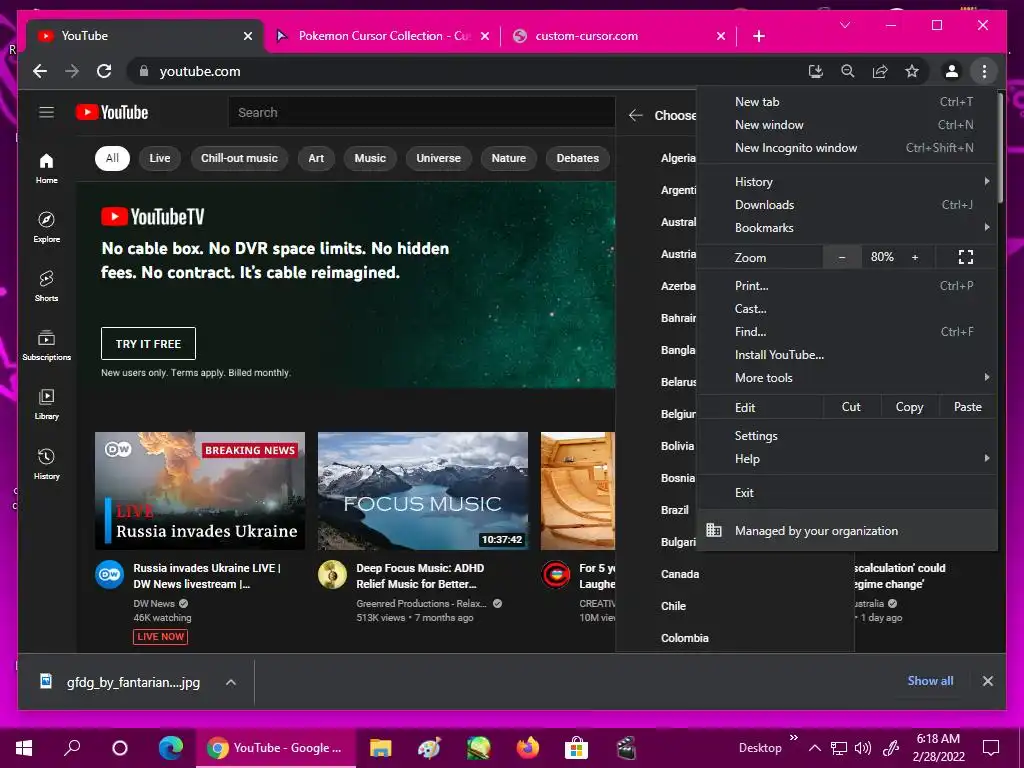Click the TRY IT FREE button
Viewport: 1024px width, 768px height.
[148, 344]
